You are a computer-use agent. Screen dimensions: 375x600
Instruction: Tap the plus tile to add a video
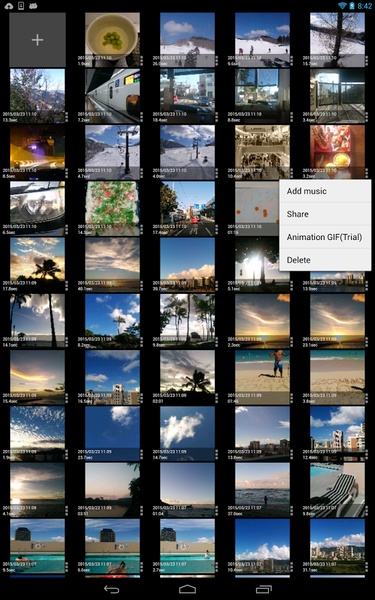tap(37, 40)
